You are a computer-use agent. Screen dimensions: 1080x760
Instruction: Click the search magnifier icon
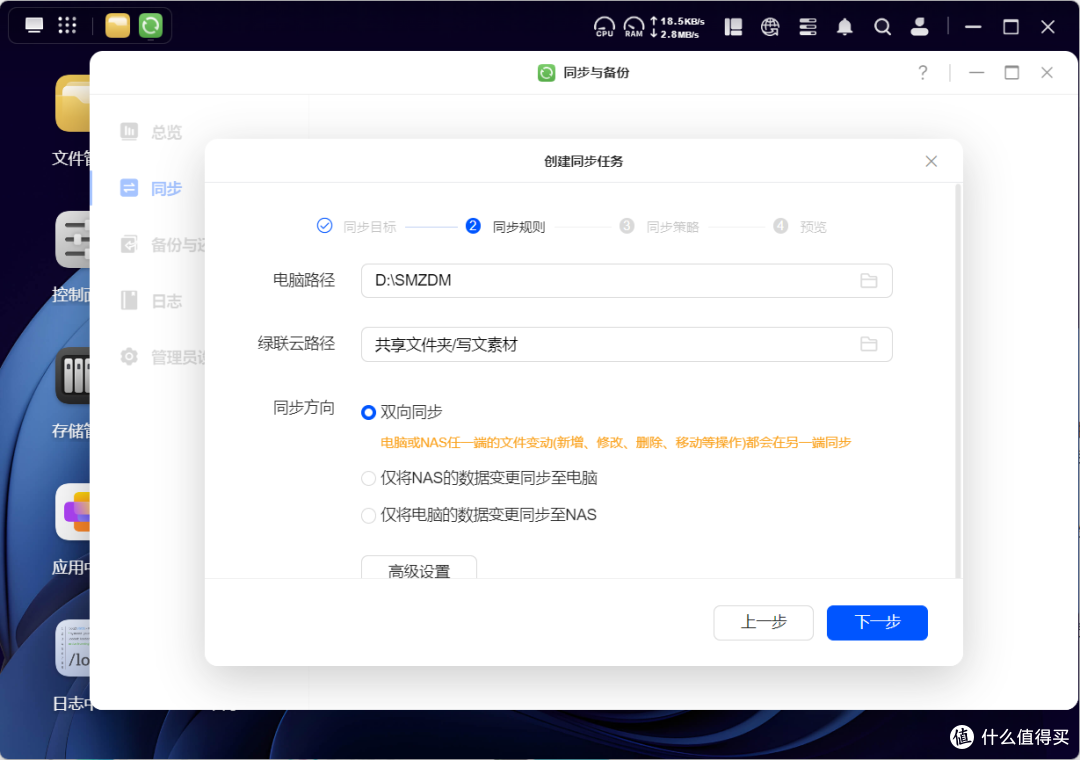click(x=882, y=27)
